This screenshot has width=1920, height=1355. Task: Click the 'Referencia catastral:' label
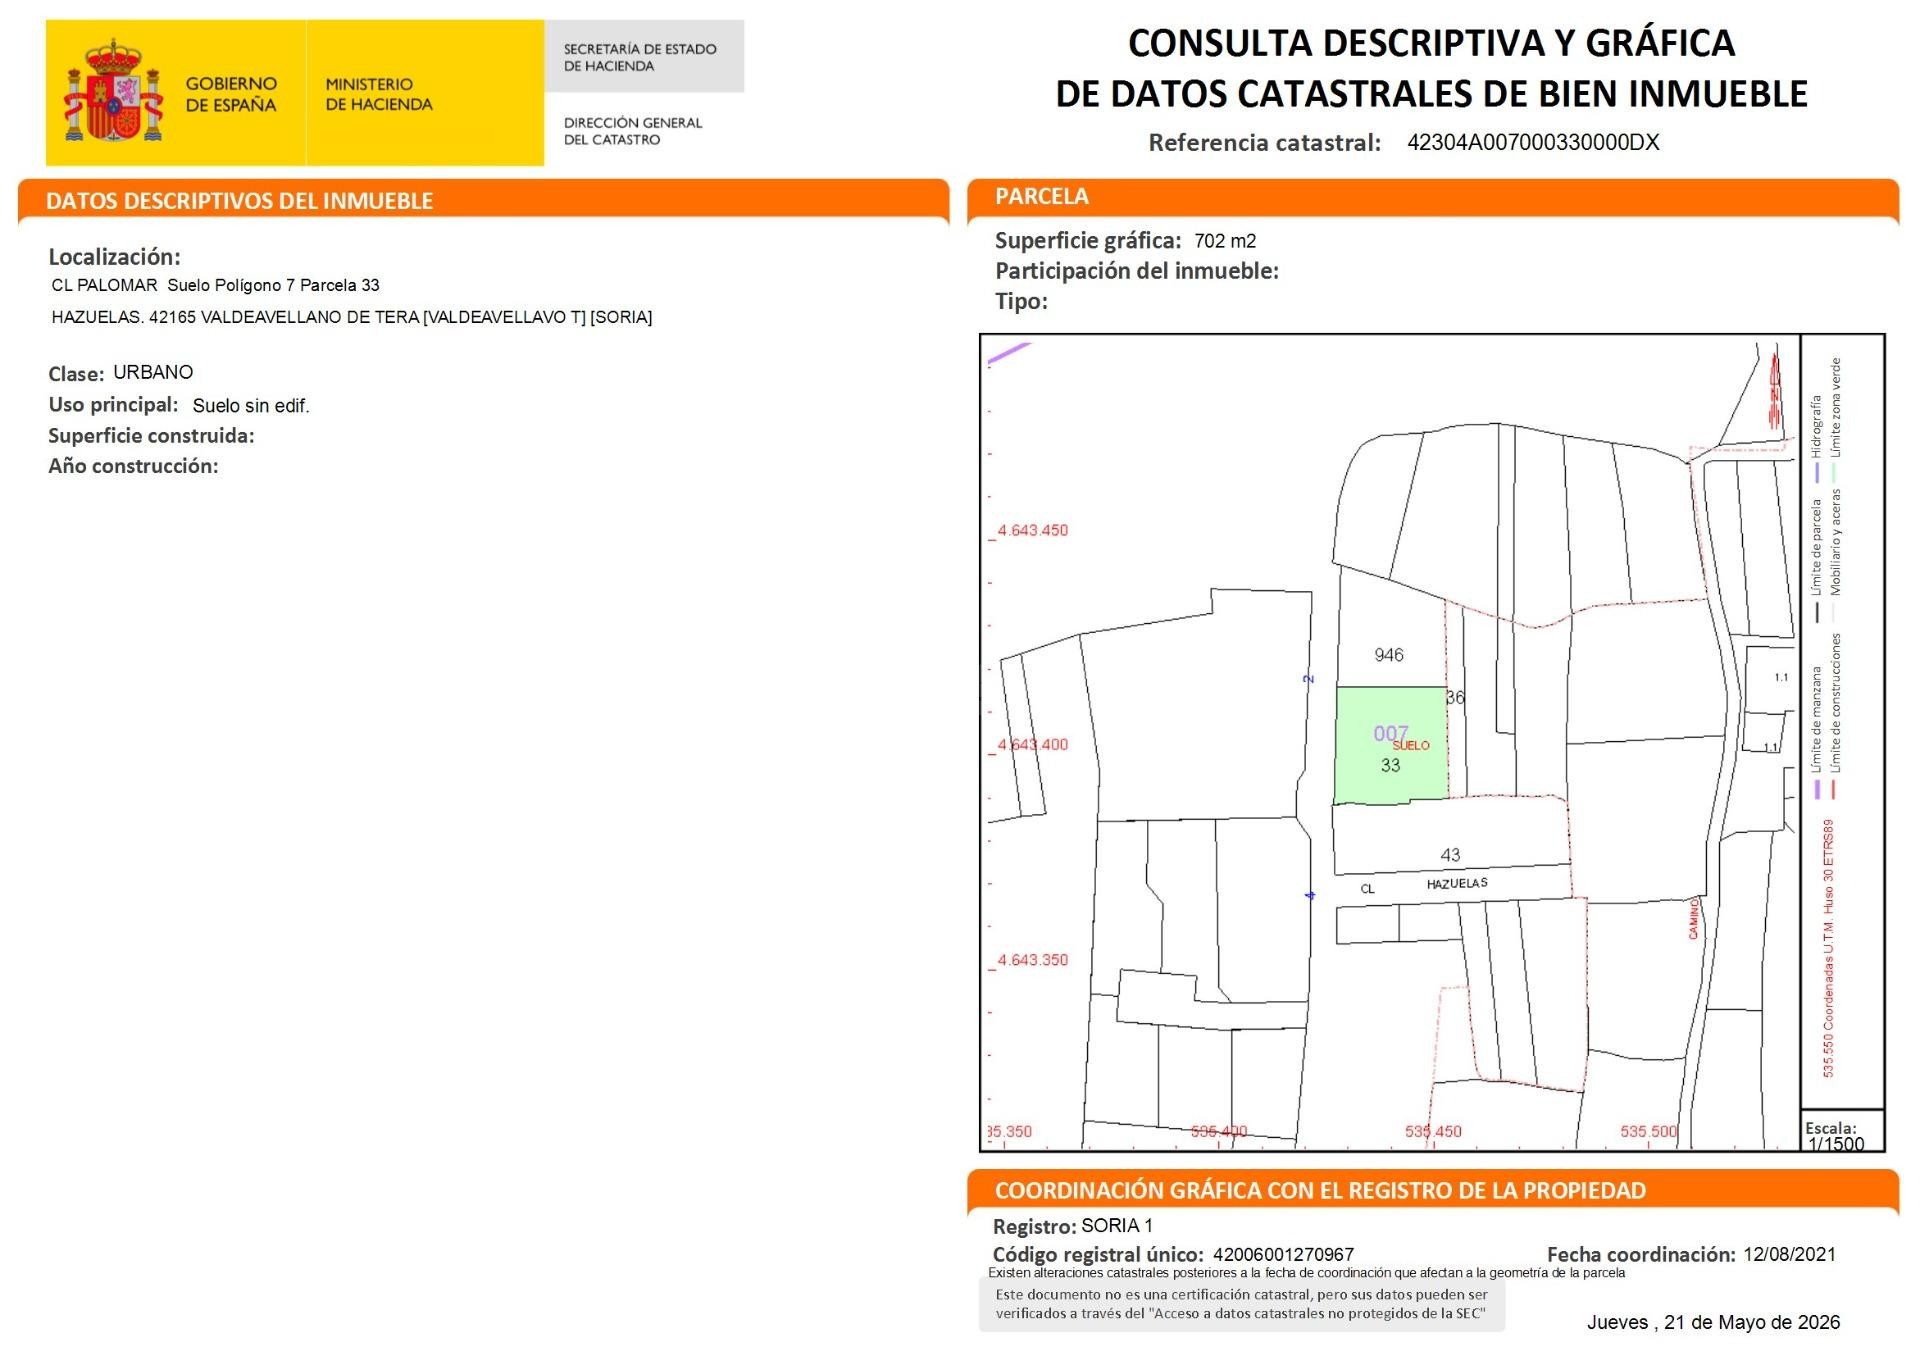(1264, 143)
